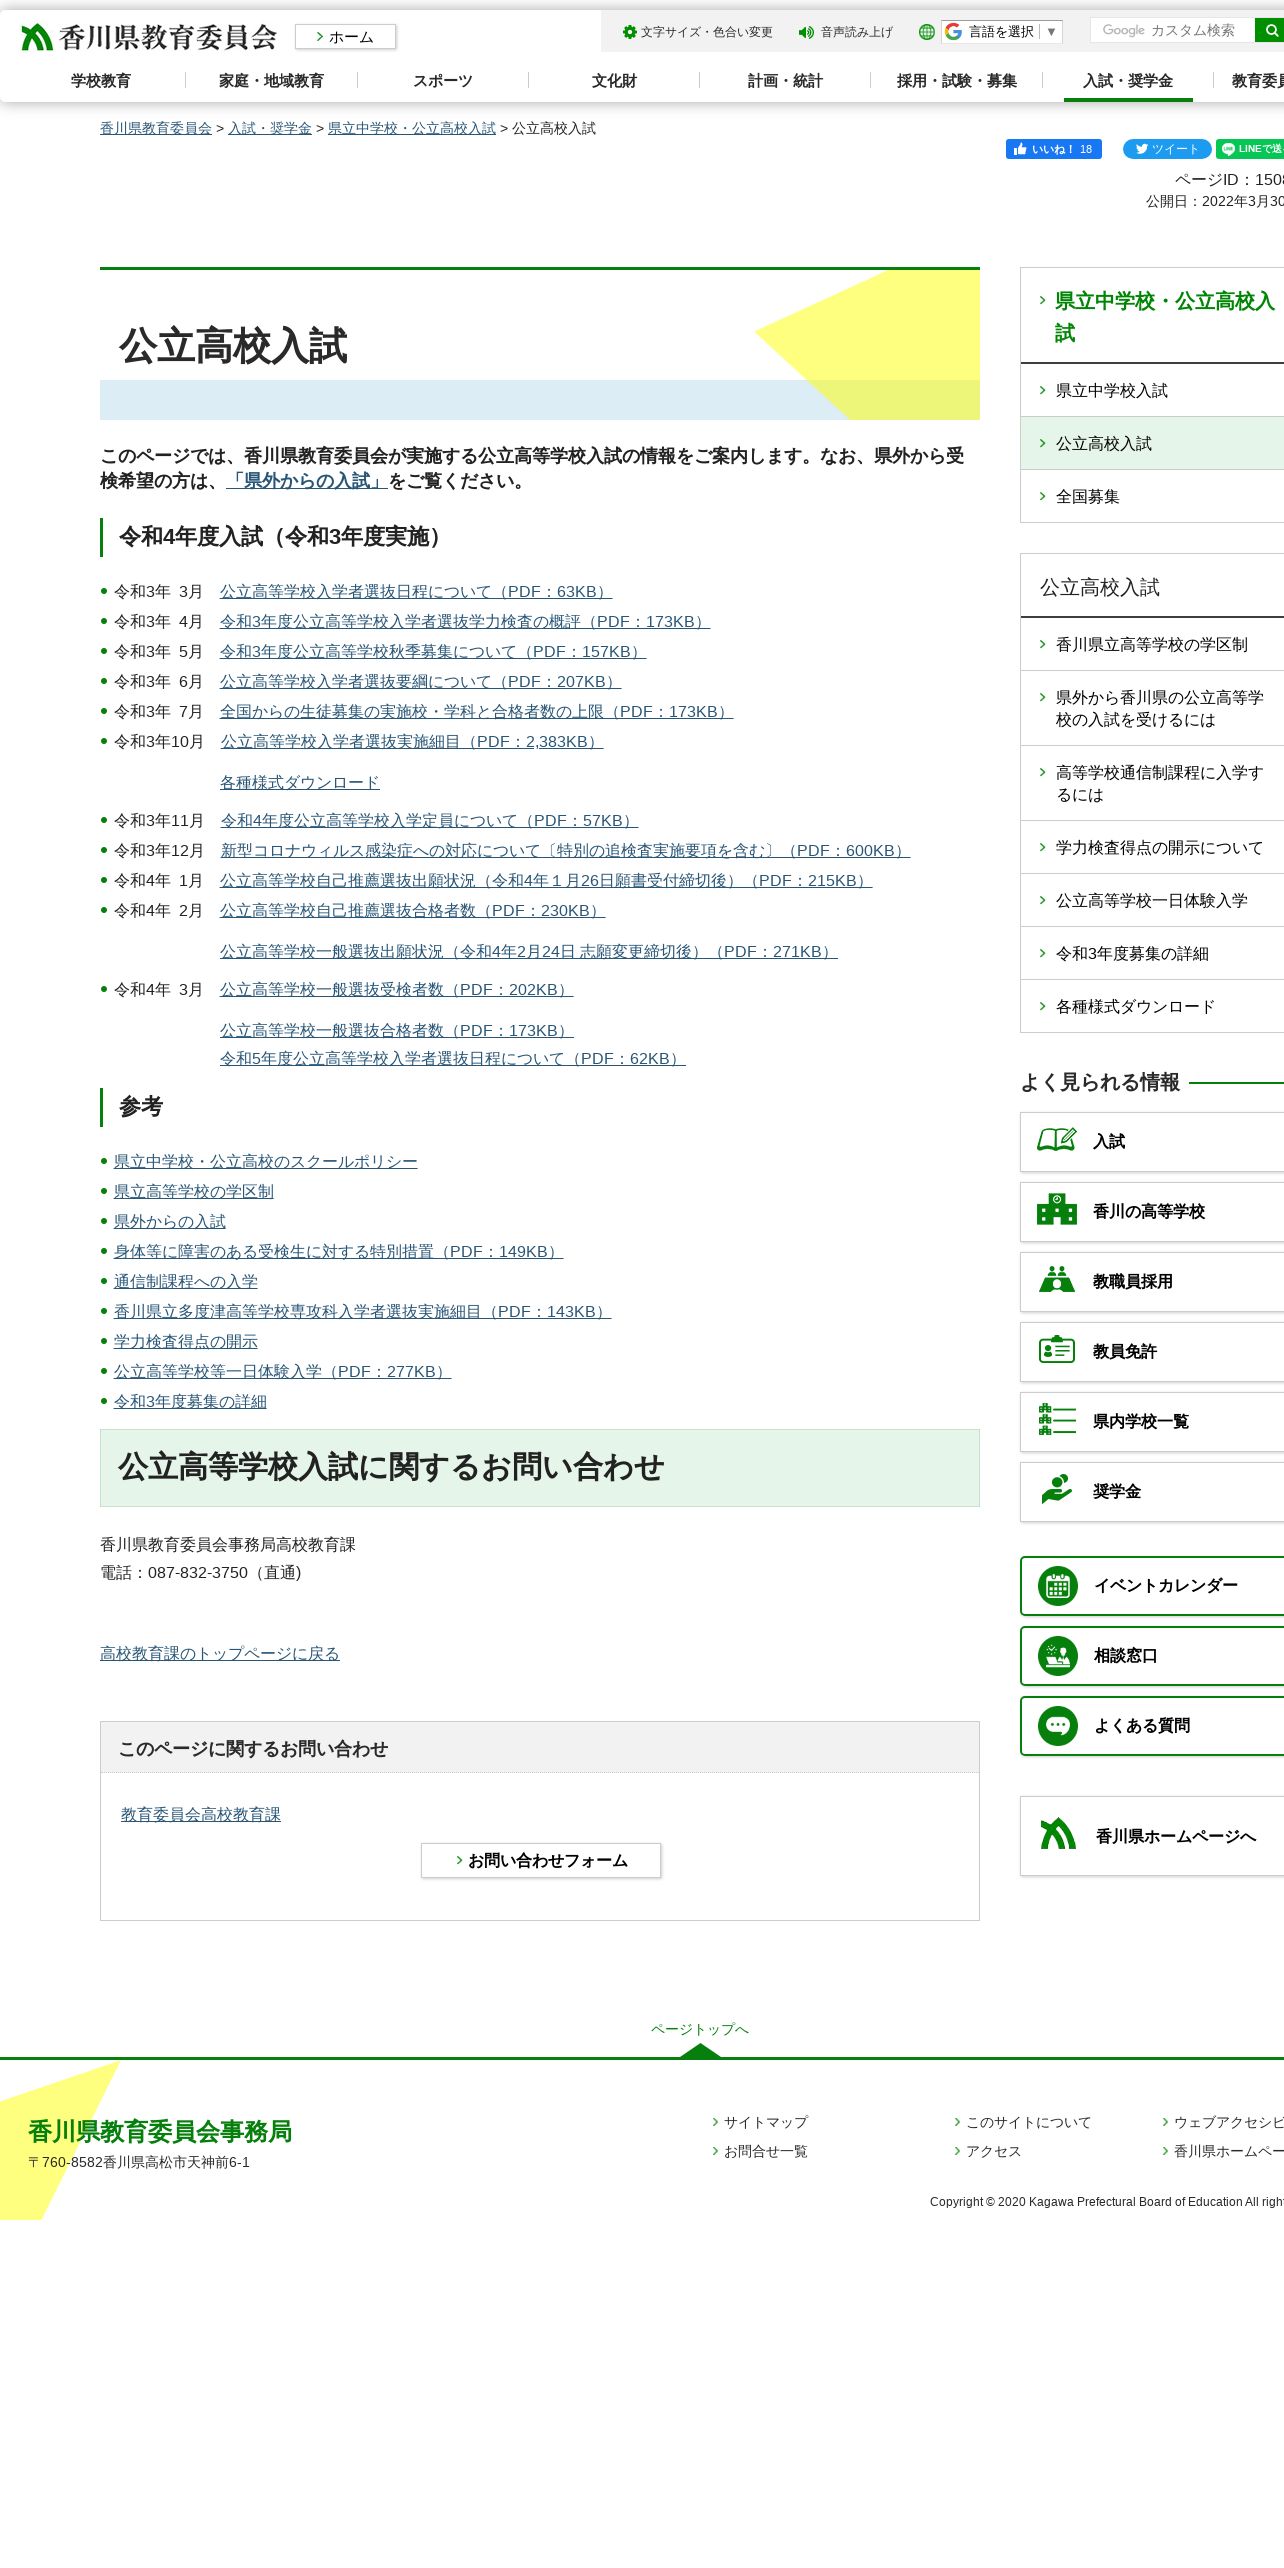Screen dimensions: 1284x2568
Task: Open sidebar 公立高等学校一日体験入学
Action: point(1152,900)
